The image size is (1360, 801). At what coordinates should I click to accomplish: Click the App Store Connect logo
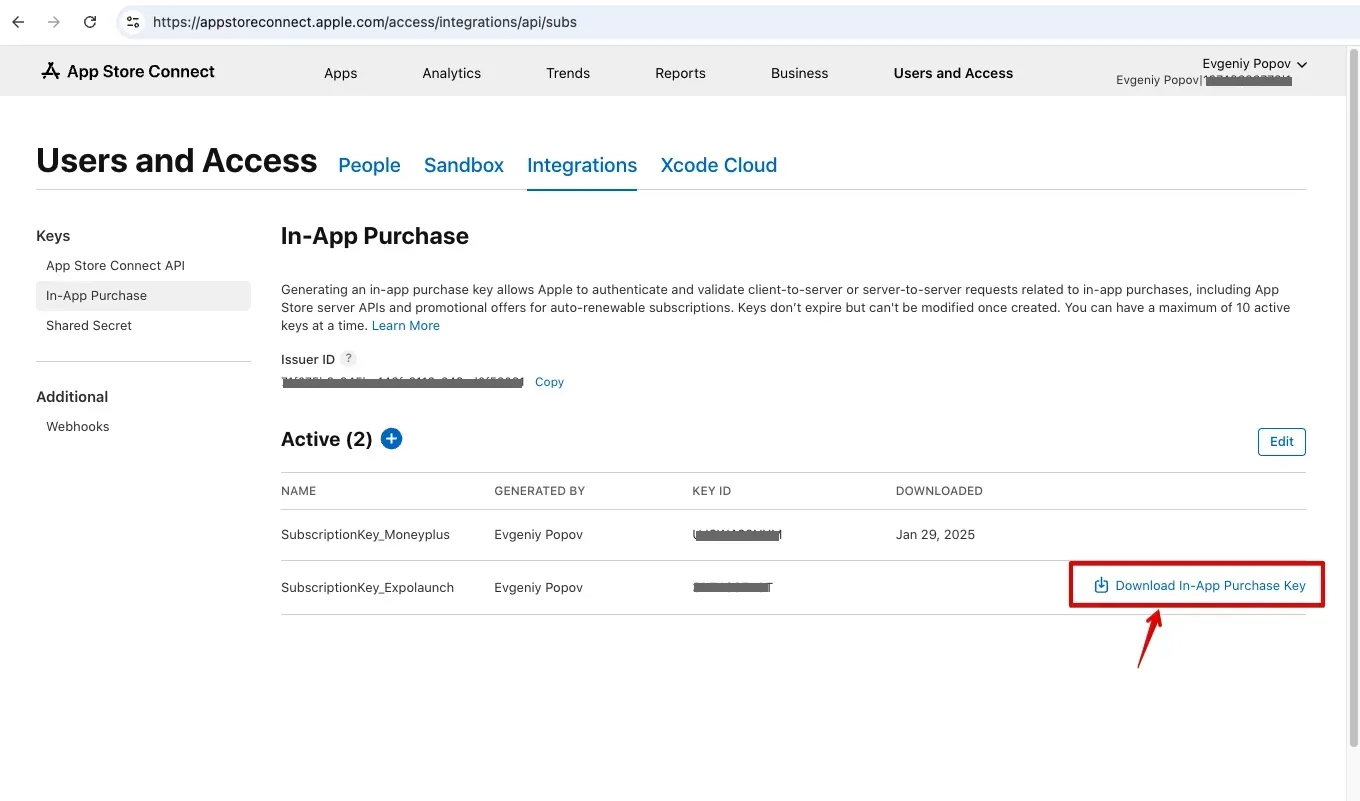click(128, 71)
